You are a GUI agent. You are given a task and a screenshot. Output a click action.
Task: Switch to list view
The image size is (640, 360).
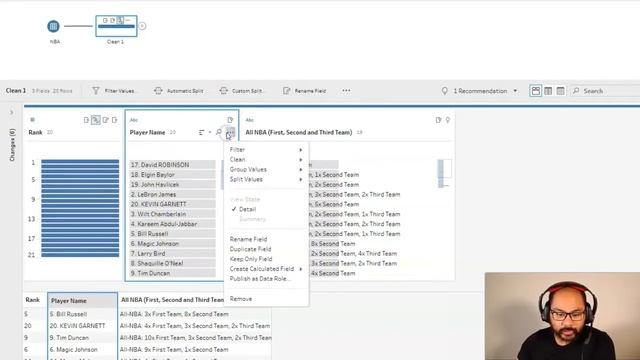point(560,91)
